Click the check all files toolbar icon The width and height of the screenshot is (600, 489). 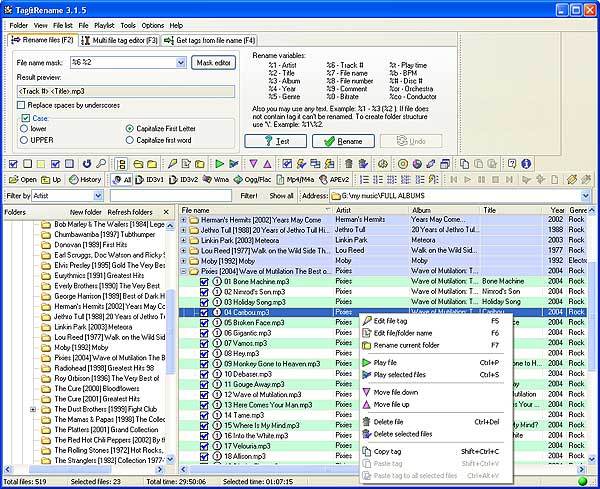tap(13, 164)
